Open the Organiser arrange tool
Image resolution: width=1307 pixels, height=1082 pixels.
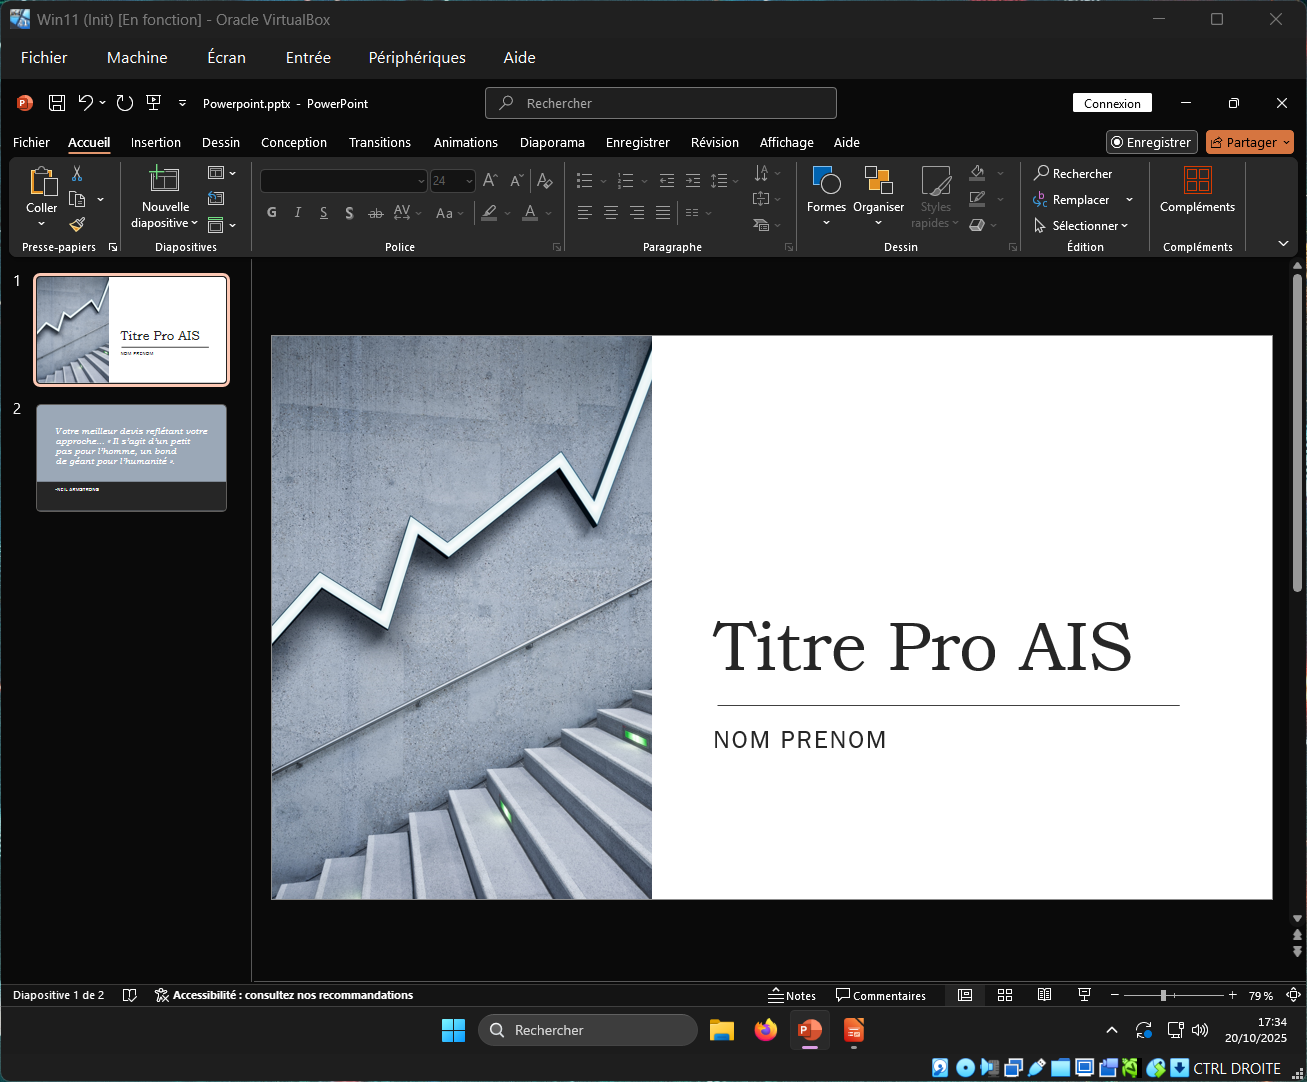click(x=878, y=181)
